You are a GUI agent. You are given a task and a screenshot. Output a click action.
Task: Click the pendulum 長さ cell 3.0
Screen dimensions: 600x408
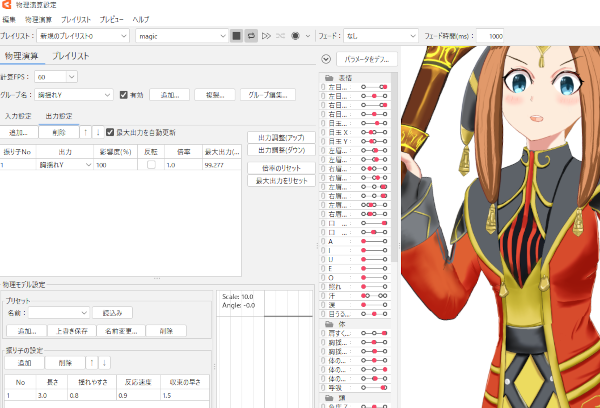tap(52, 395)
